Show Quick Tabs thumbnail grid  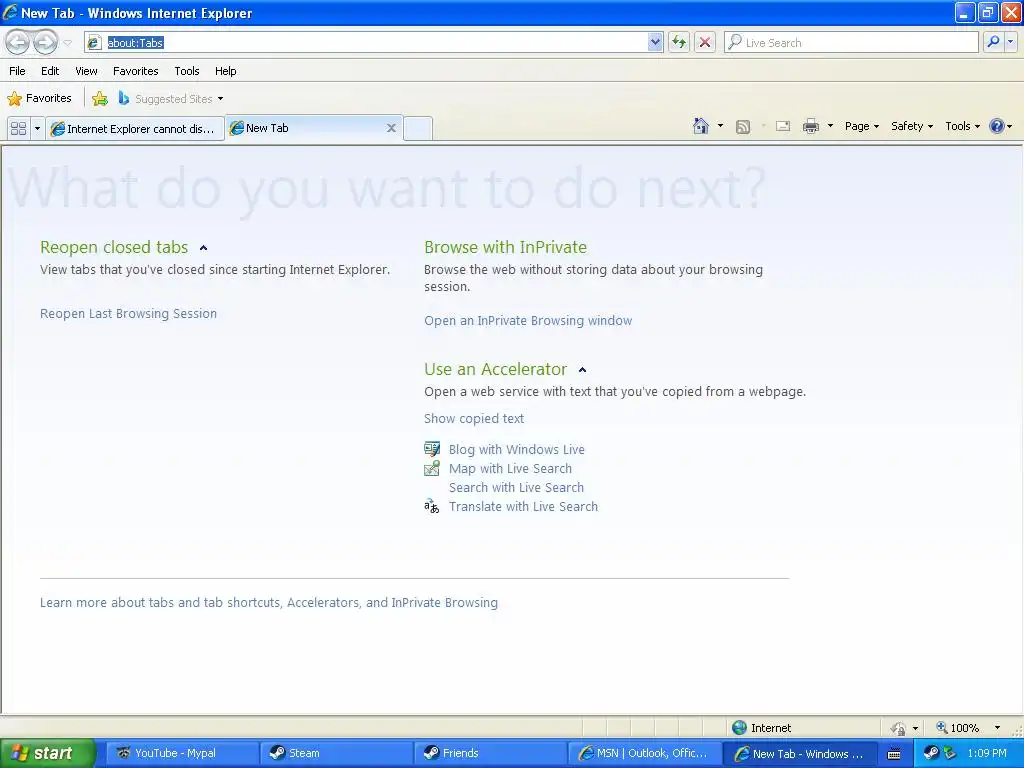pyautogui.click(x=19, y=128)
